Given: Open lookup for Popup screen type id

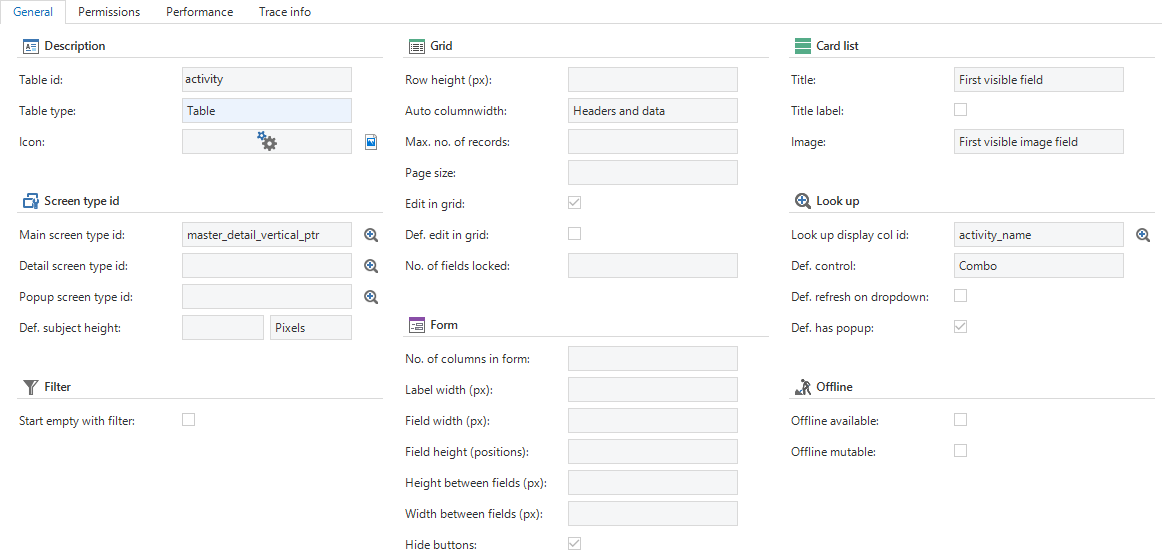Looking at the screenshot, I should [x=371, y=297].
